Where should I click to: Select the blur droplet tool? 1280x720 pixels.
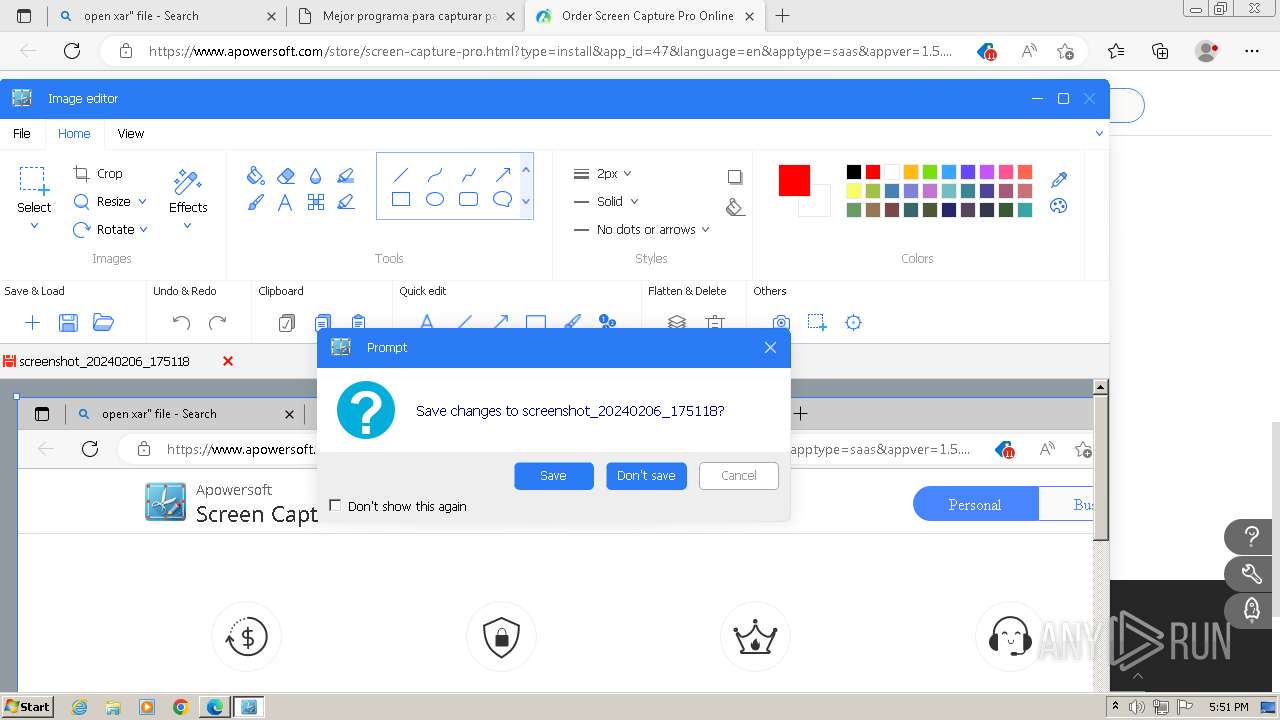point(316,175)
